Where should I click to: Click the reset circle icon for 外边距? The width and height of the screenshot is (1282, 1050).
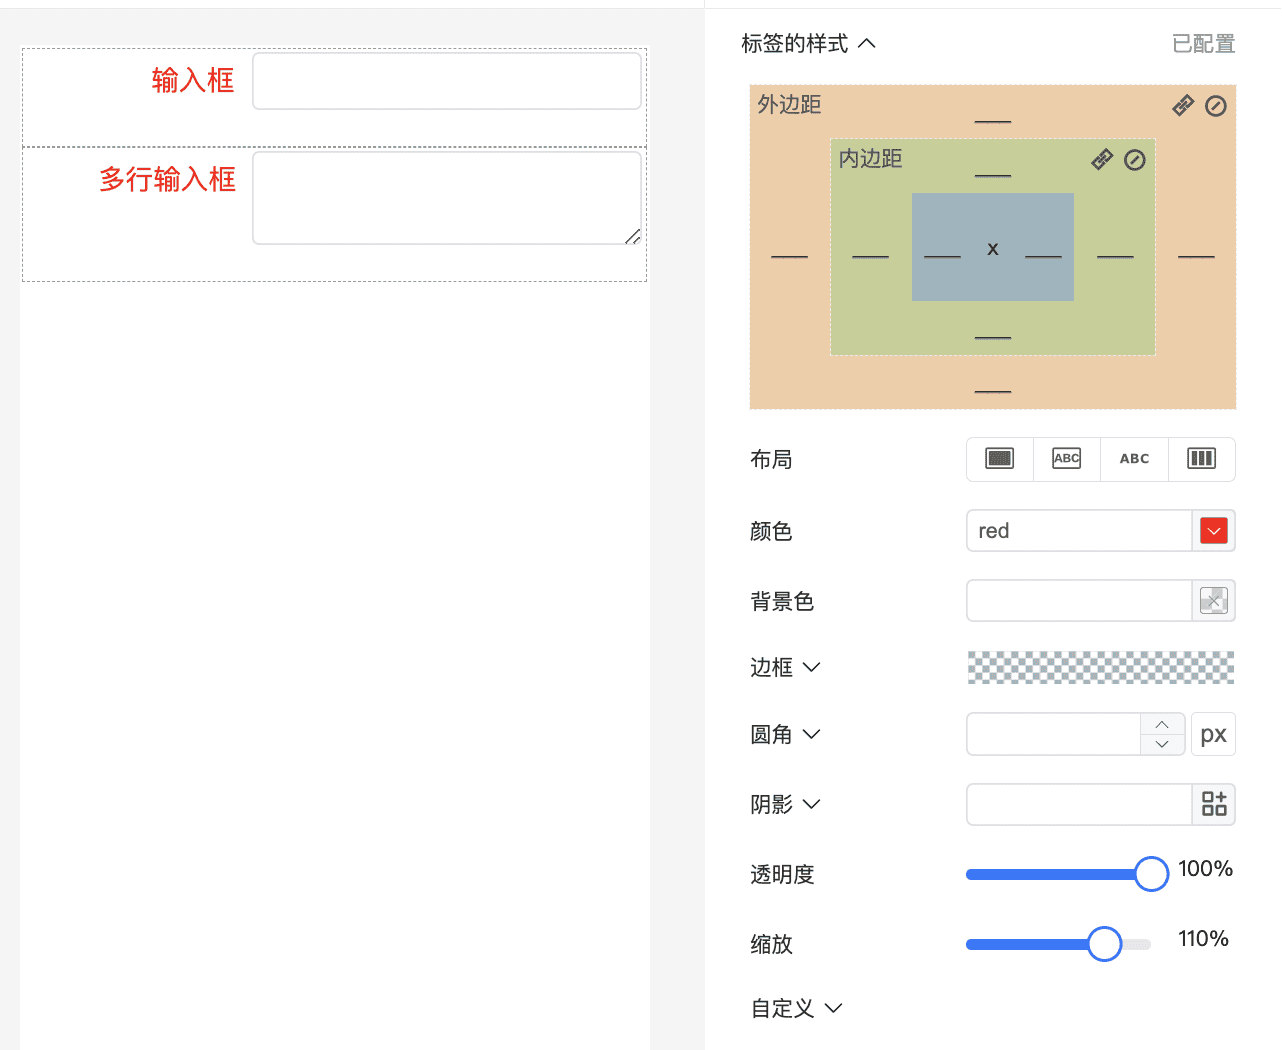tap(1216, 106)
